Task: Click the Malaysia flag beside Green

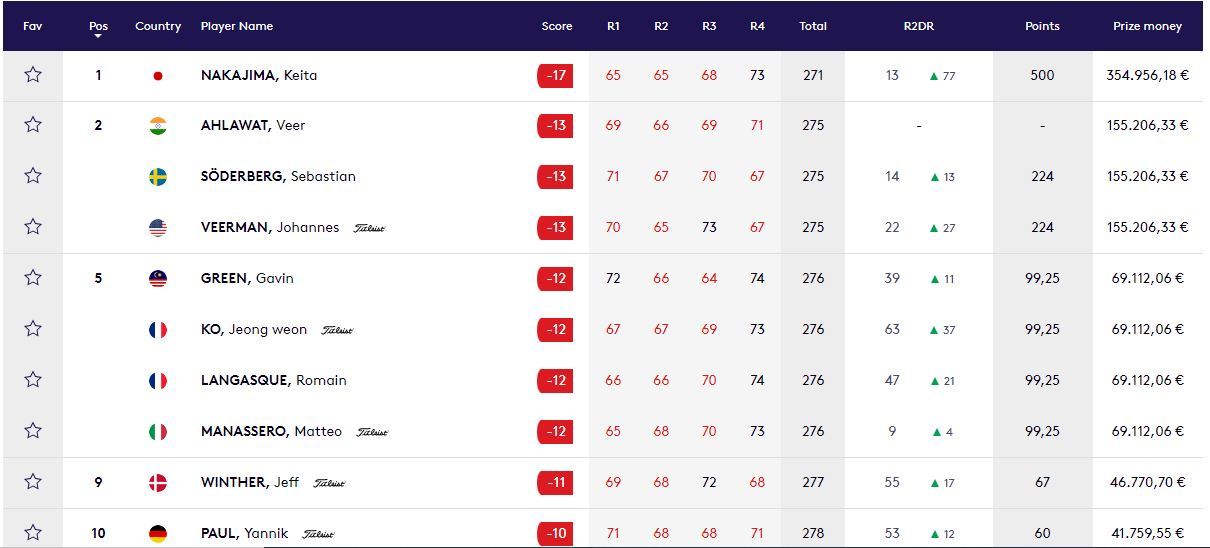Action: coord(158,279)
